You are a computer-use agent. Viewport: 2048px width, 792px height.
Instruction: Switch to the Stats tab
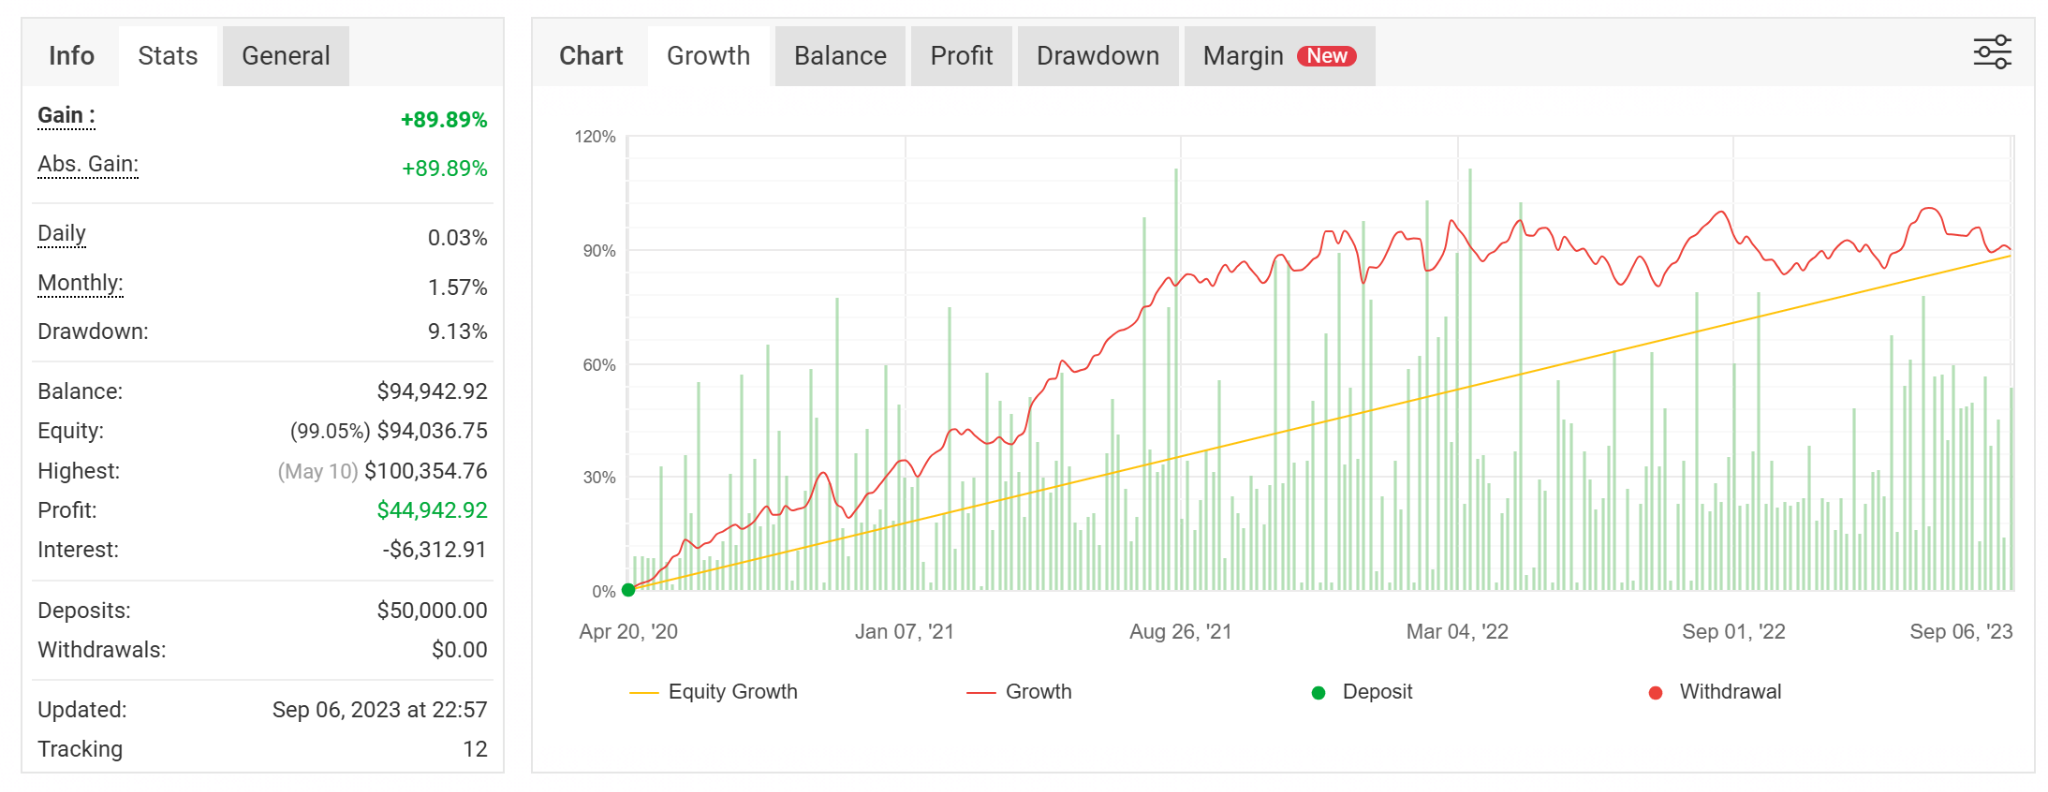(168, 56)
